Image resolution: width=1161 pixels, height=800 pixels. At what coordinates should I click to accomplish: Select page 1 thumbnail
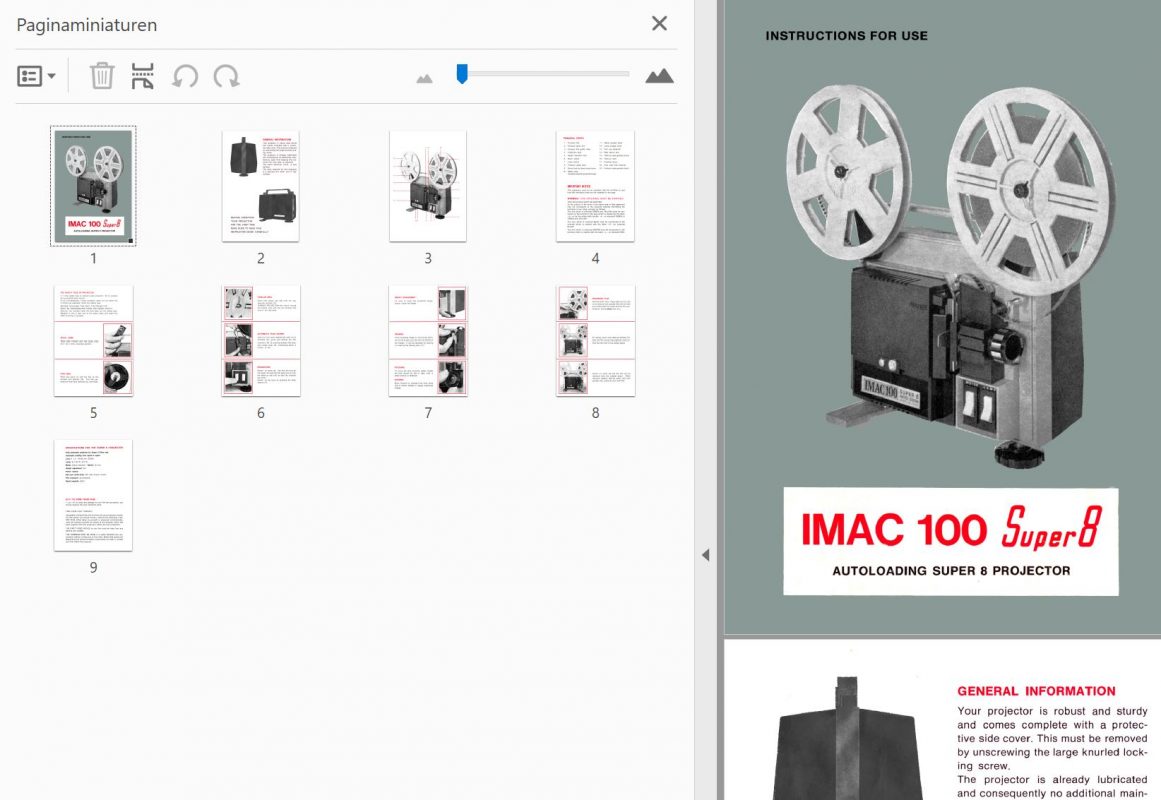point(93,186)
